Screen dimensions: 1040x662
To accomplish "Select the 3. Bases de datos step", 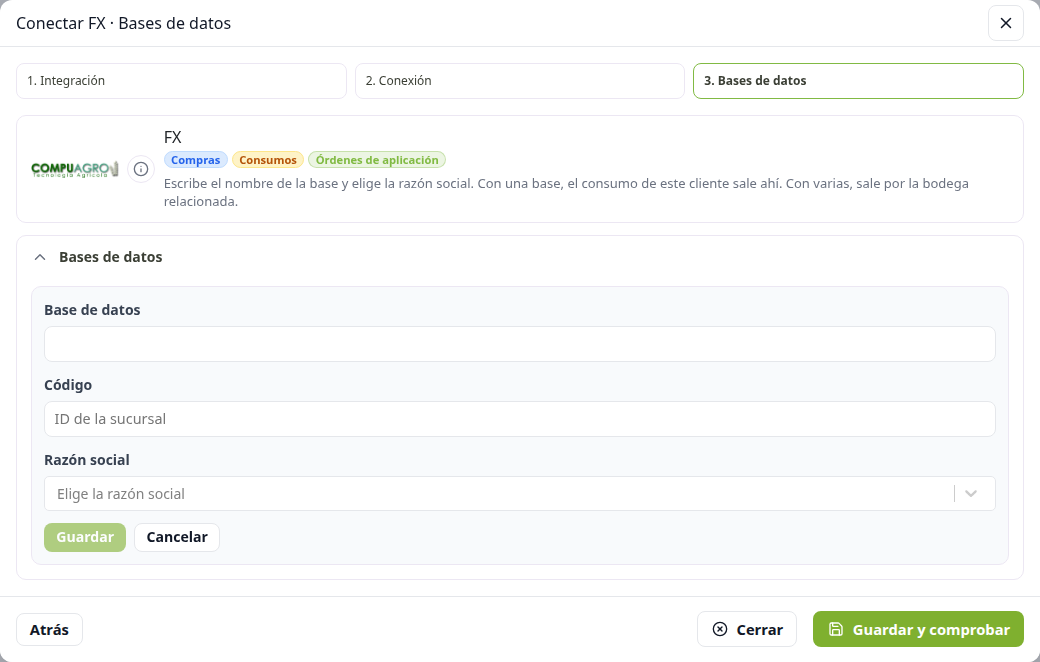I will [x=858, y=81].
